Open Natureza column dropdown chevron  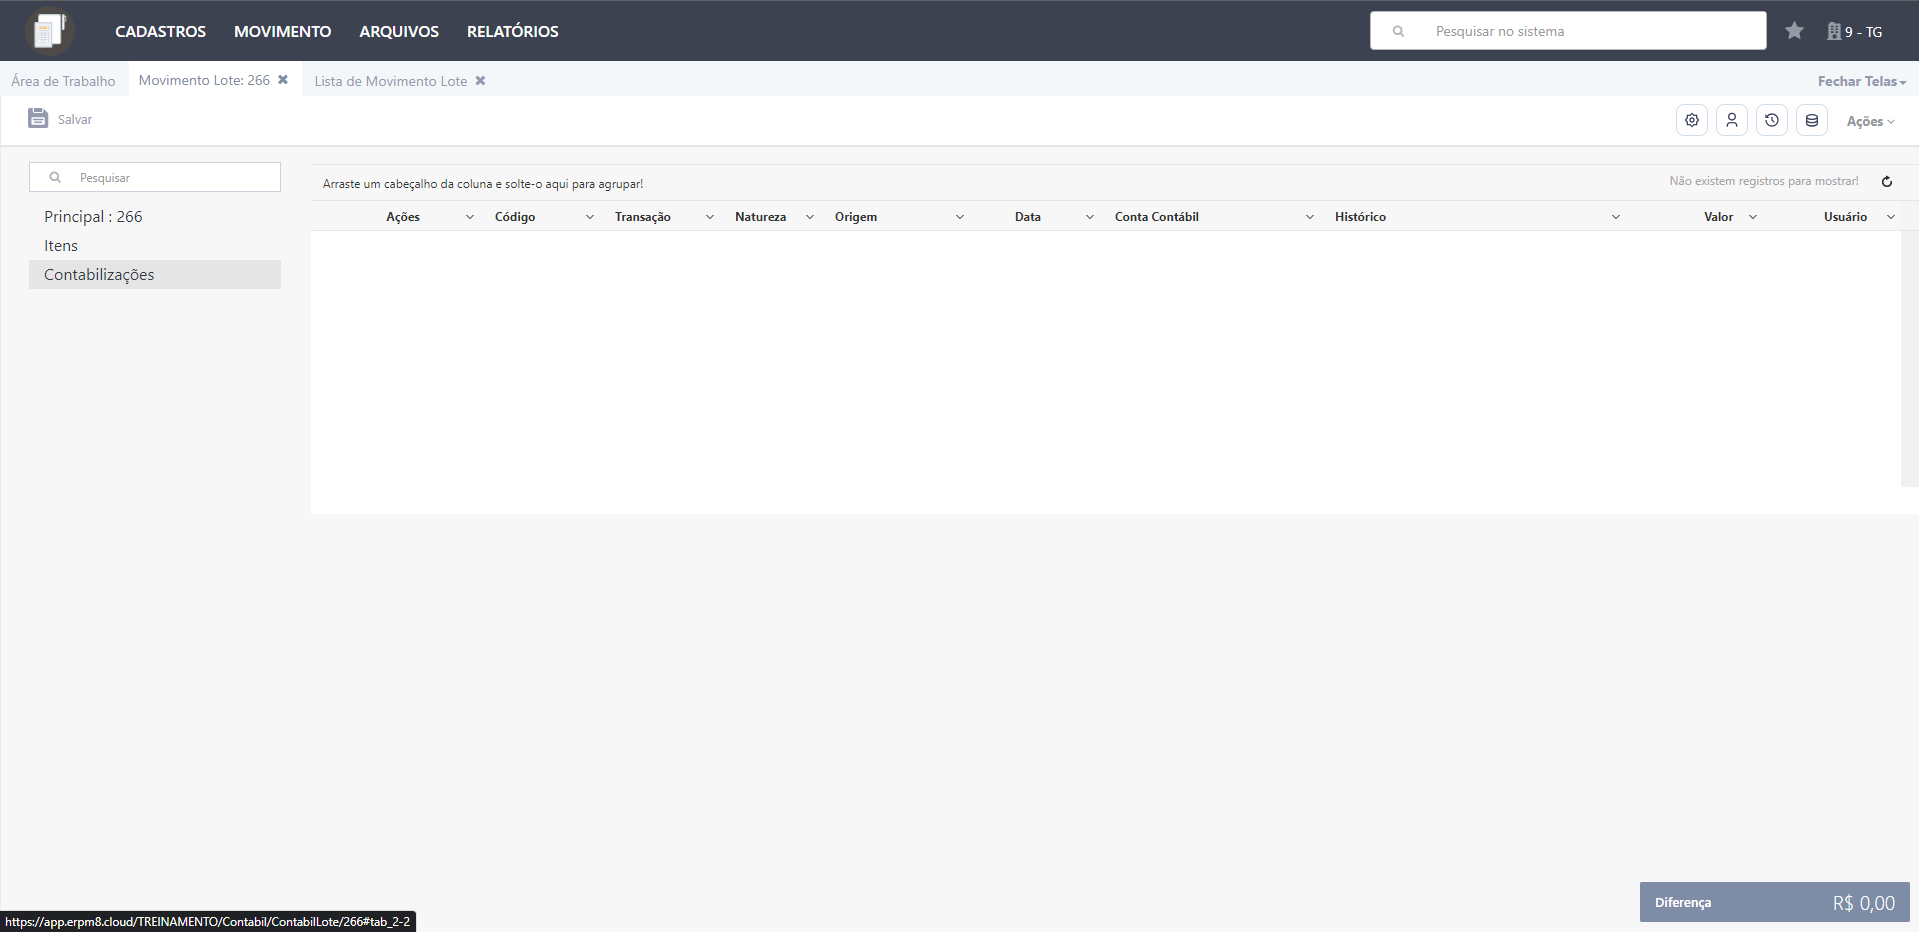coord(810,217)
